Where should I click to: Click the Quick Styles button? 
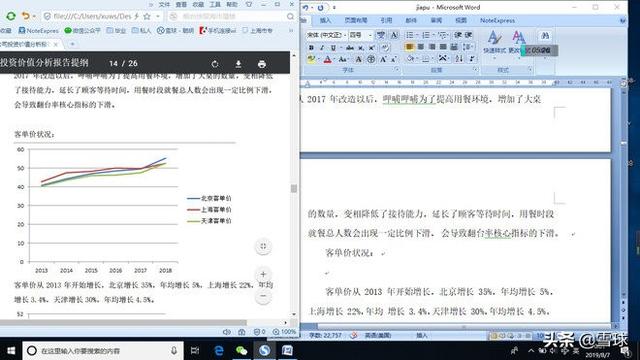pyautogui.click(x=494, y=43)
